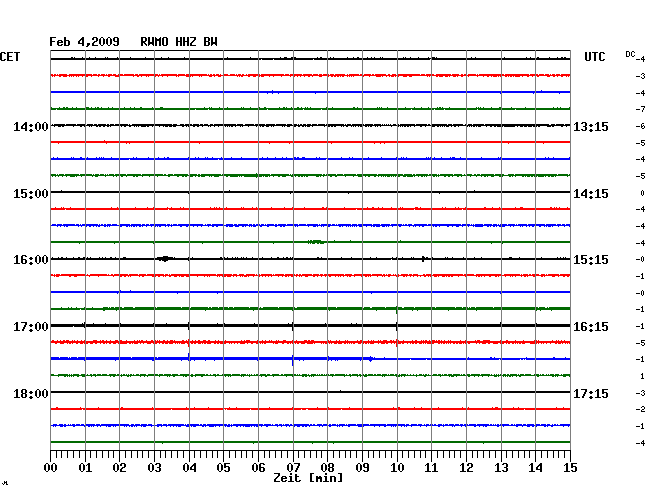Screen dimensions: 650x494
Task: Click minute tick label 02
Action: coord(119,468)
